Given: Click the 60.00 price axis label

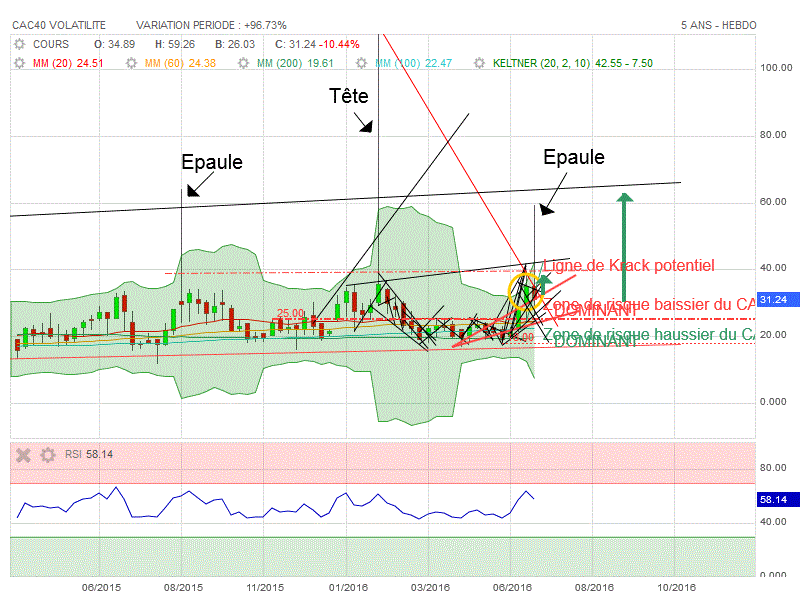Looking at the screenshot, I should [x=773, y=202].
